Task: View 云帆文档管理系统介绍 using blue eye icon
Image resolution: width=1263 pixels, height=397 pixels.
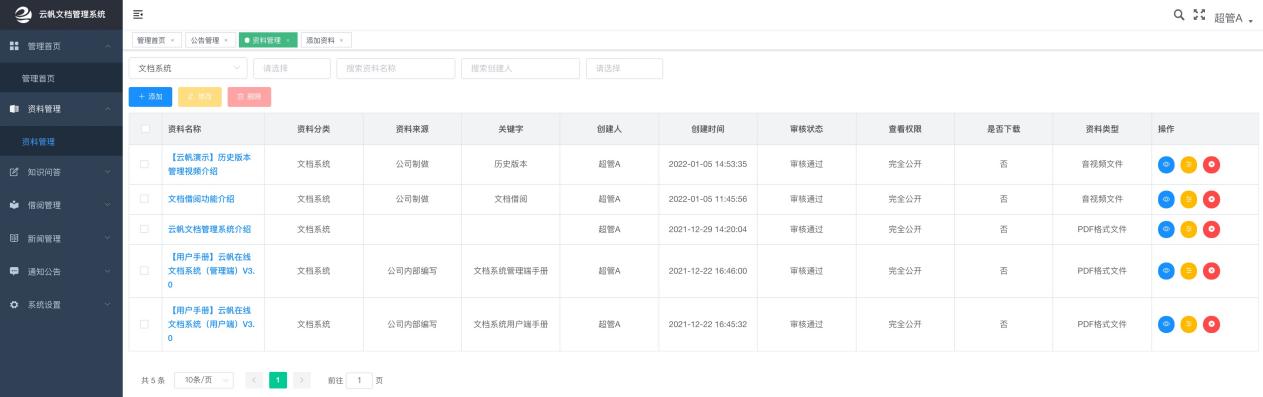Action: [1166, 229]
